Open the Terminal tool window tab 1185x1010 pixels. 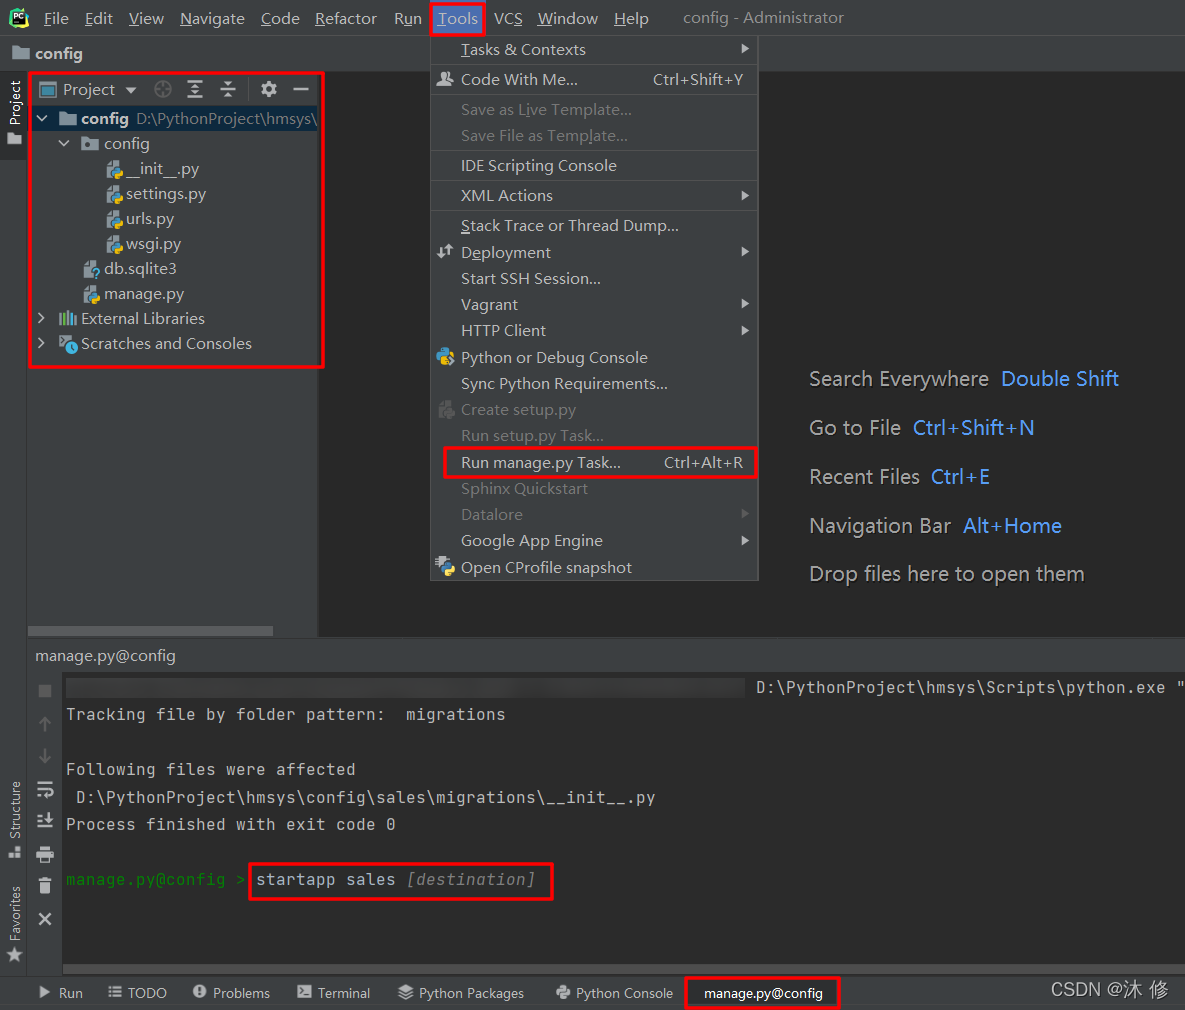[333, 993]
